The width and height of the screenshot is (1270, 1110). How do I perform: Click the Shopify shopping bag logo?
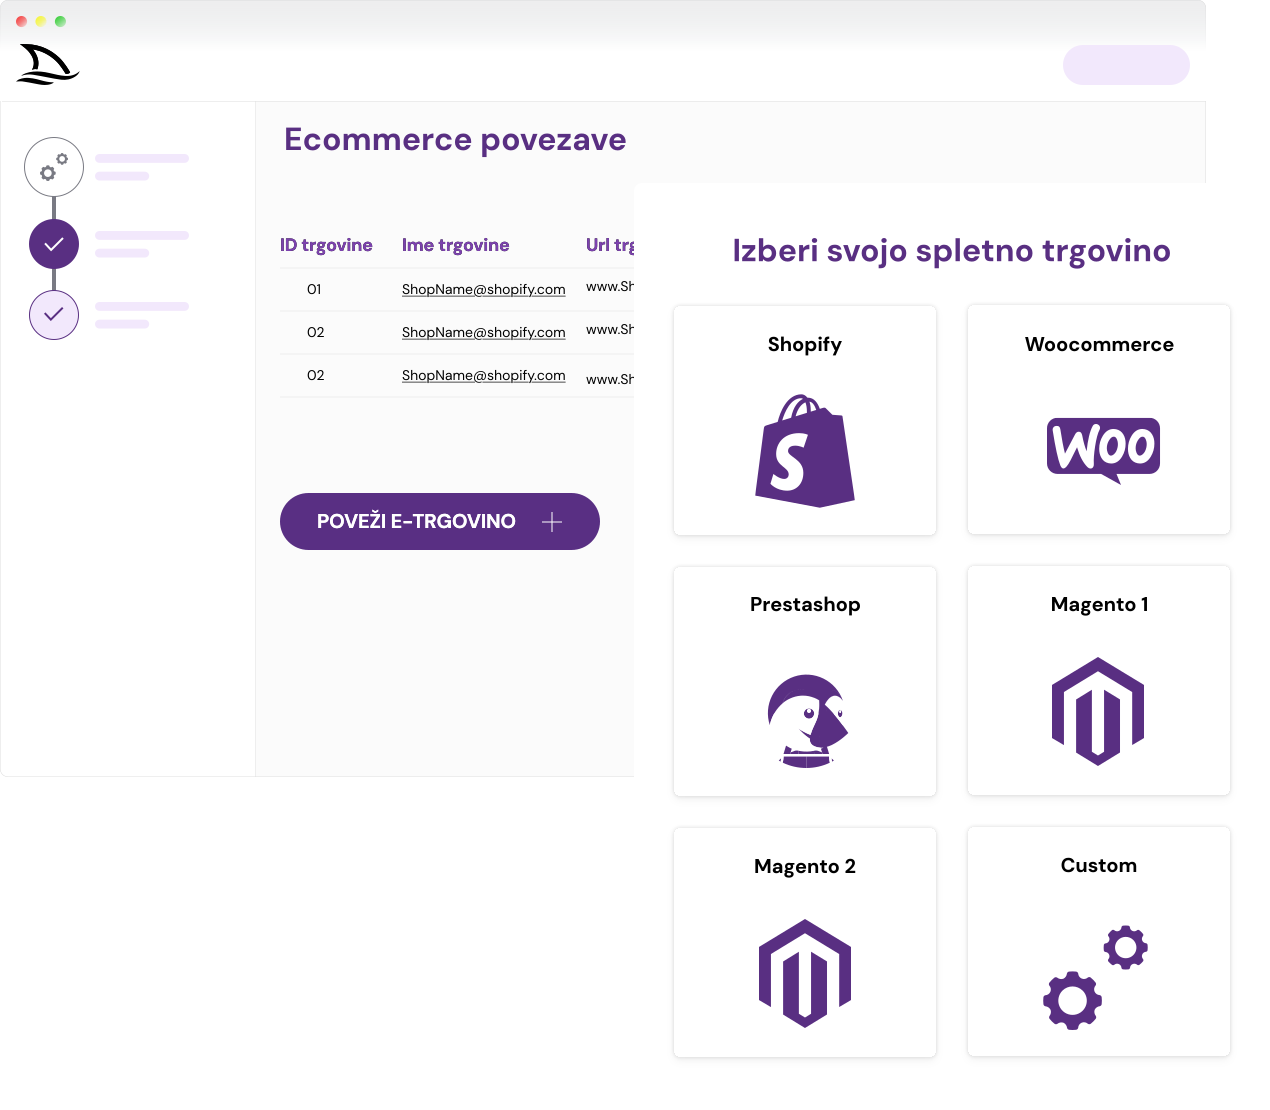pos(805,451)
